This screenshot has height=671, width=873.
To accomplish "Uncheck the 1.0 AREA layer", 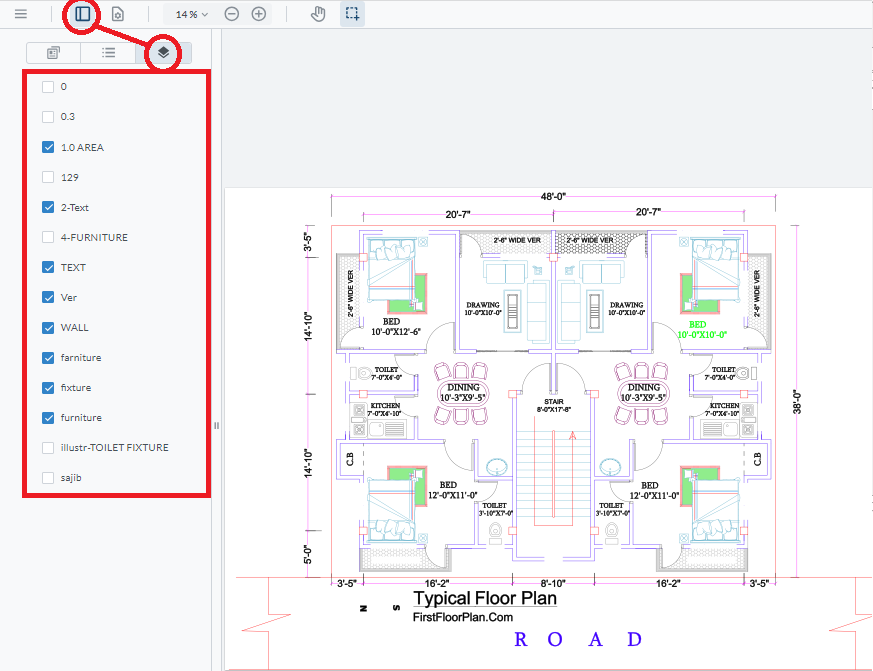I will [48, 147].
